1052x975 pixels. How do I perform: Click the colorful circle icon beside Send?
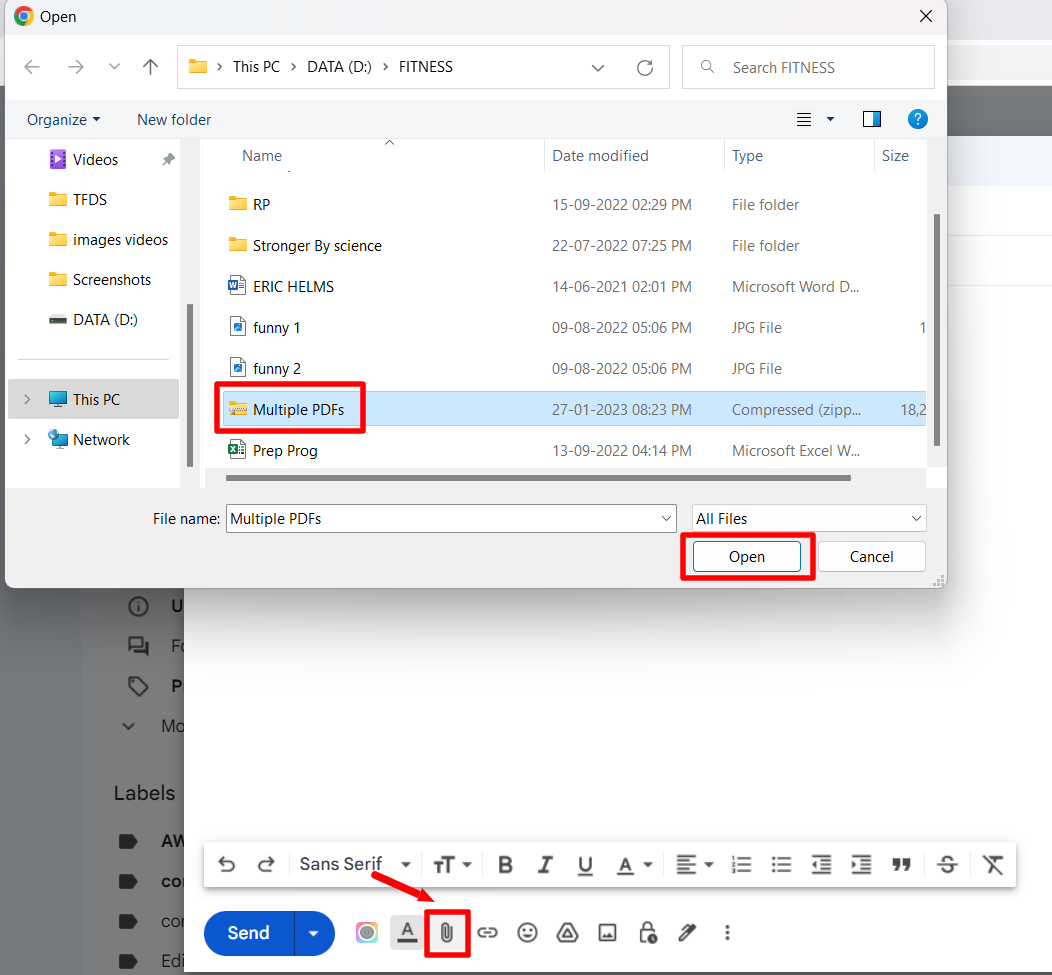point(367,933)
